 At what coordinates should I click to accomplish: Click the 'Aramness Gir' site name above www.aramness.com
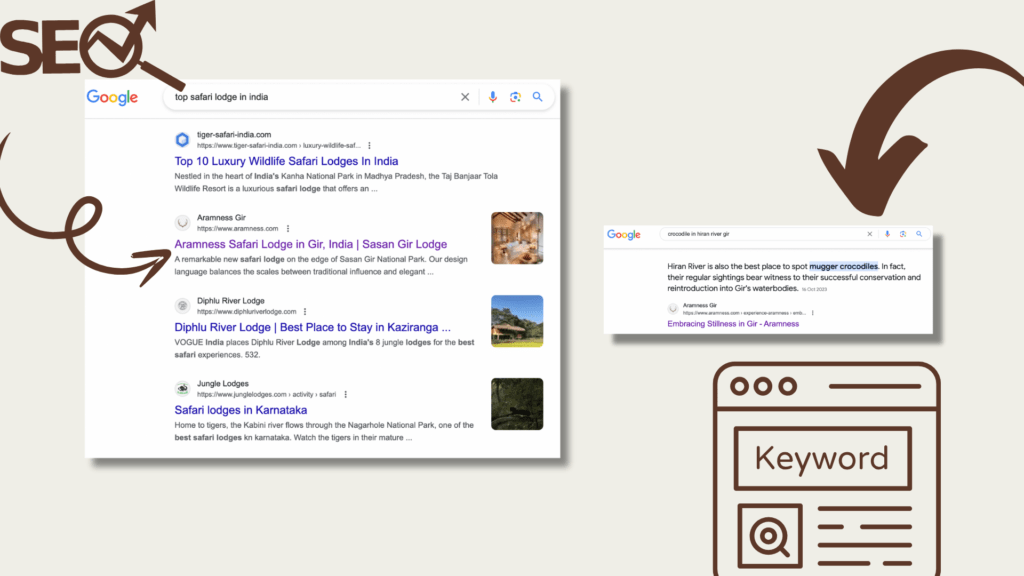[221, 217]
